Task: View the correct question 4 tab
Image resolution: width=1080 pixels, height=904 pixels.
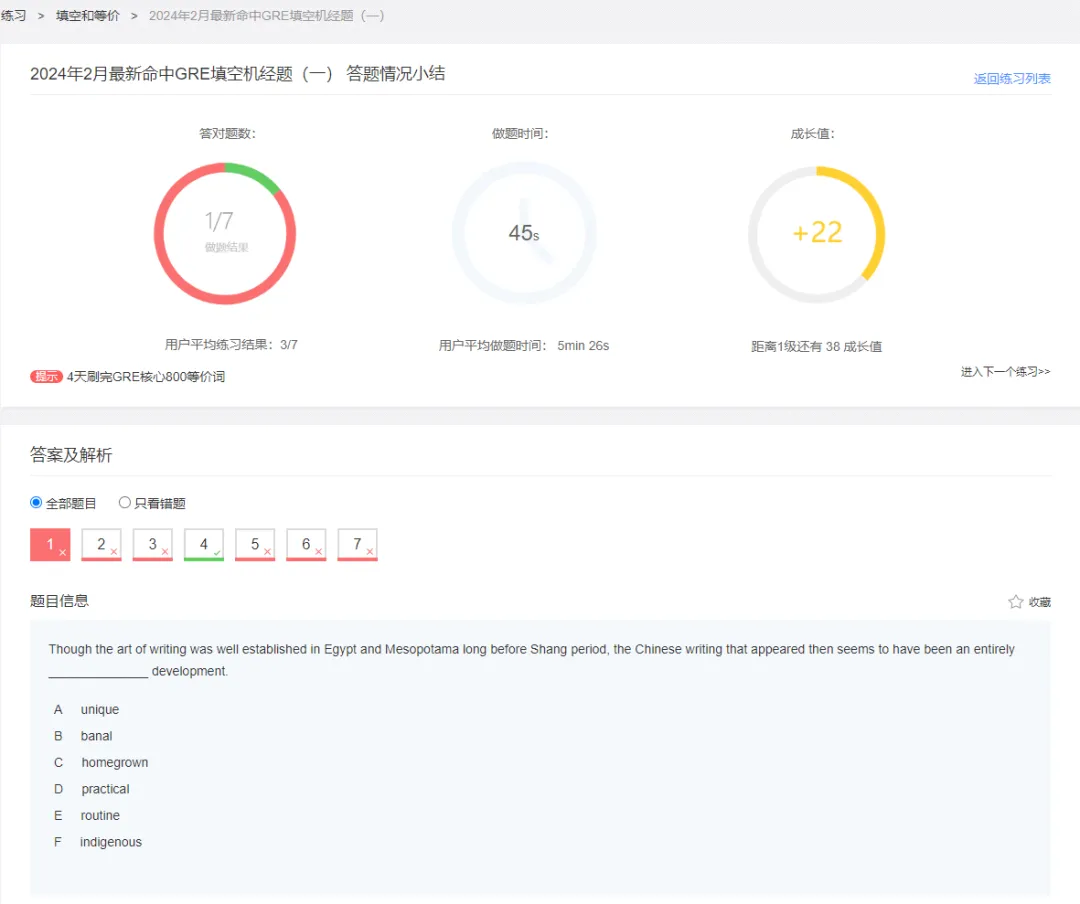Action: 204,545
